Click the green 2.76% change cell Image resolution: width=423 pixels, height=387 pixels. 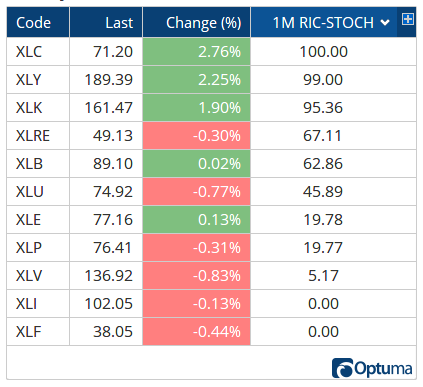click(x=196, y=52)
